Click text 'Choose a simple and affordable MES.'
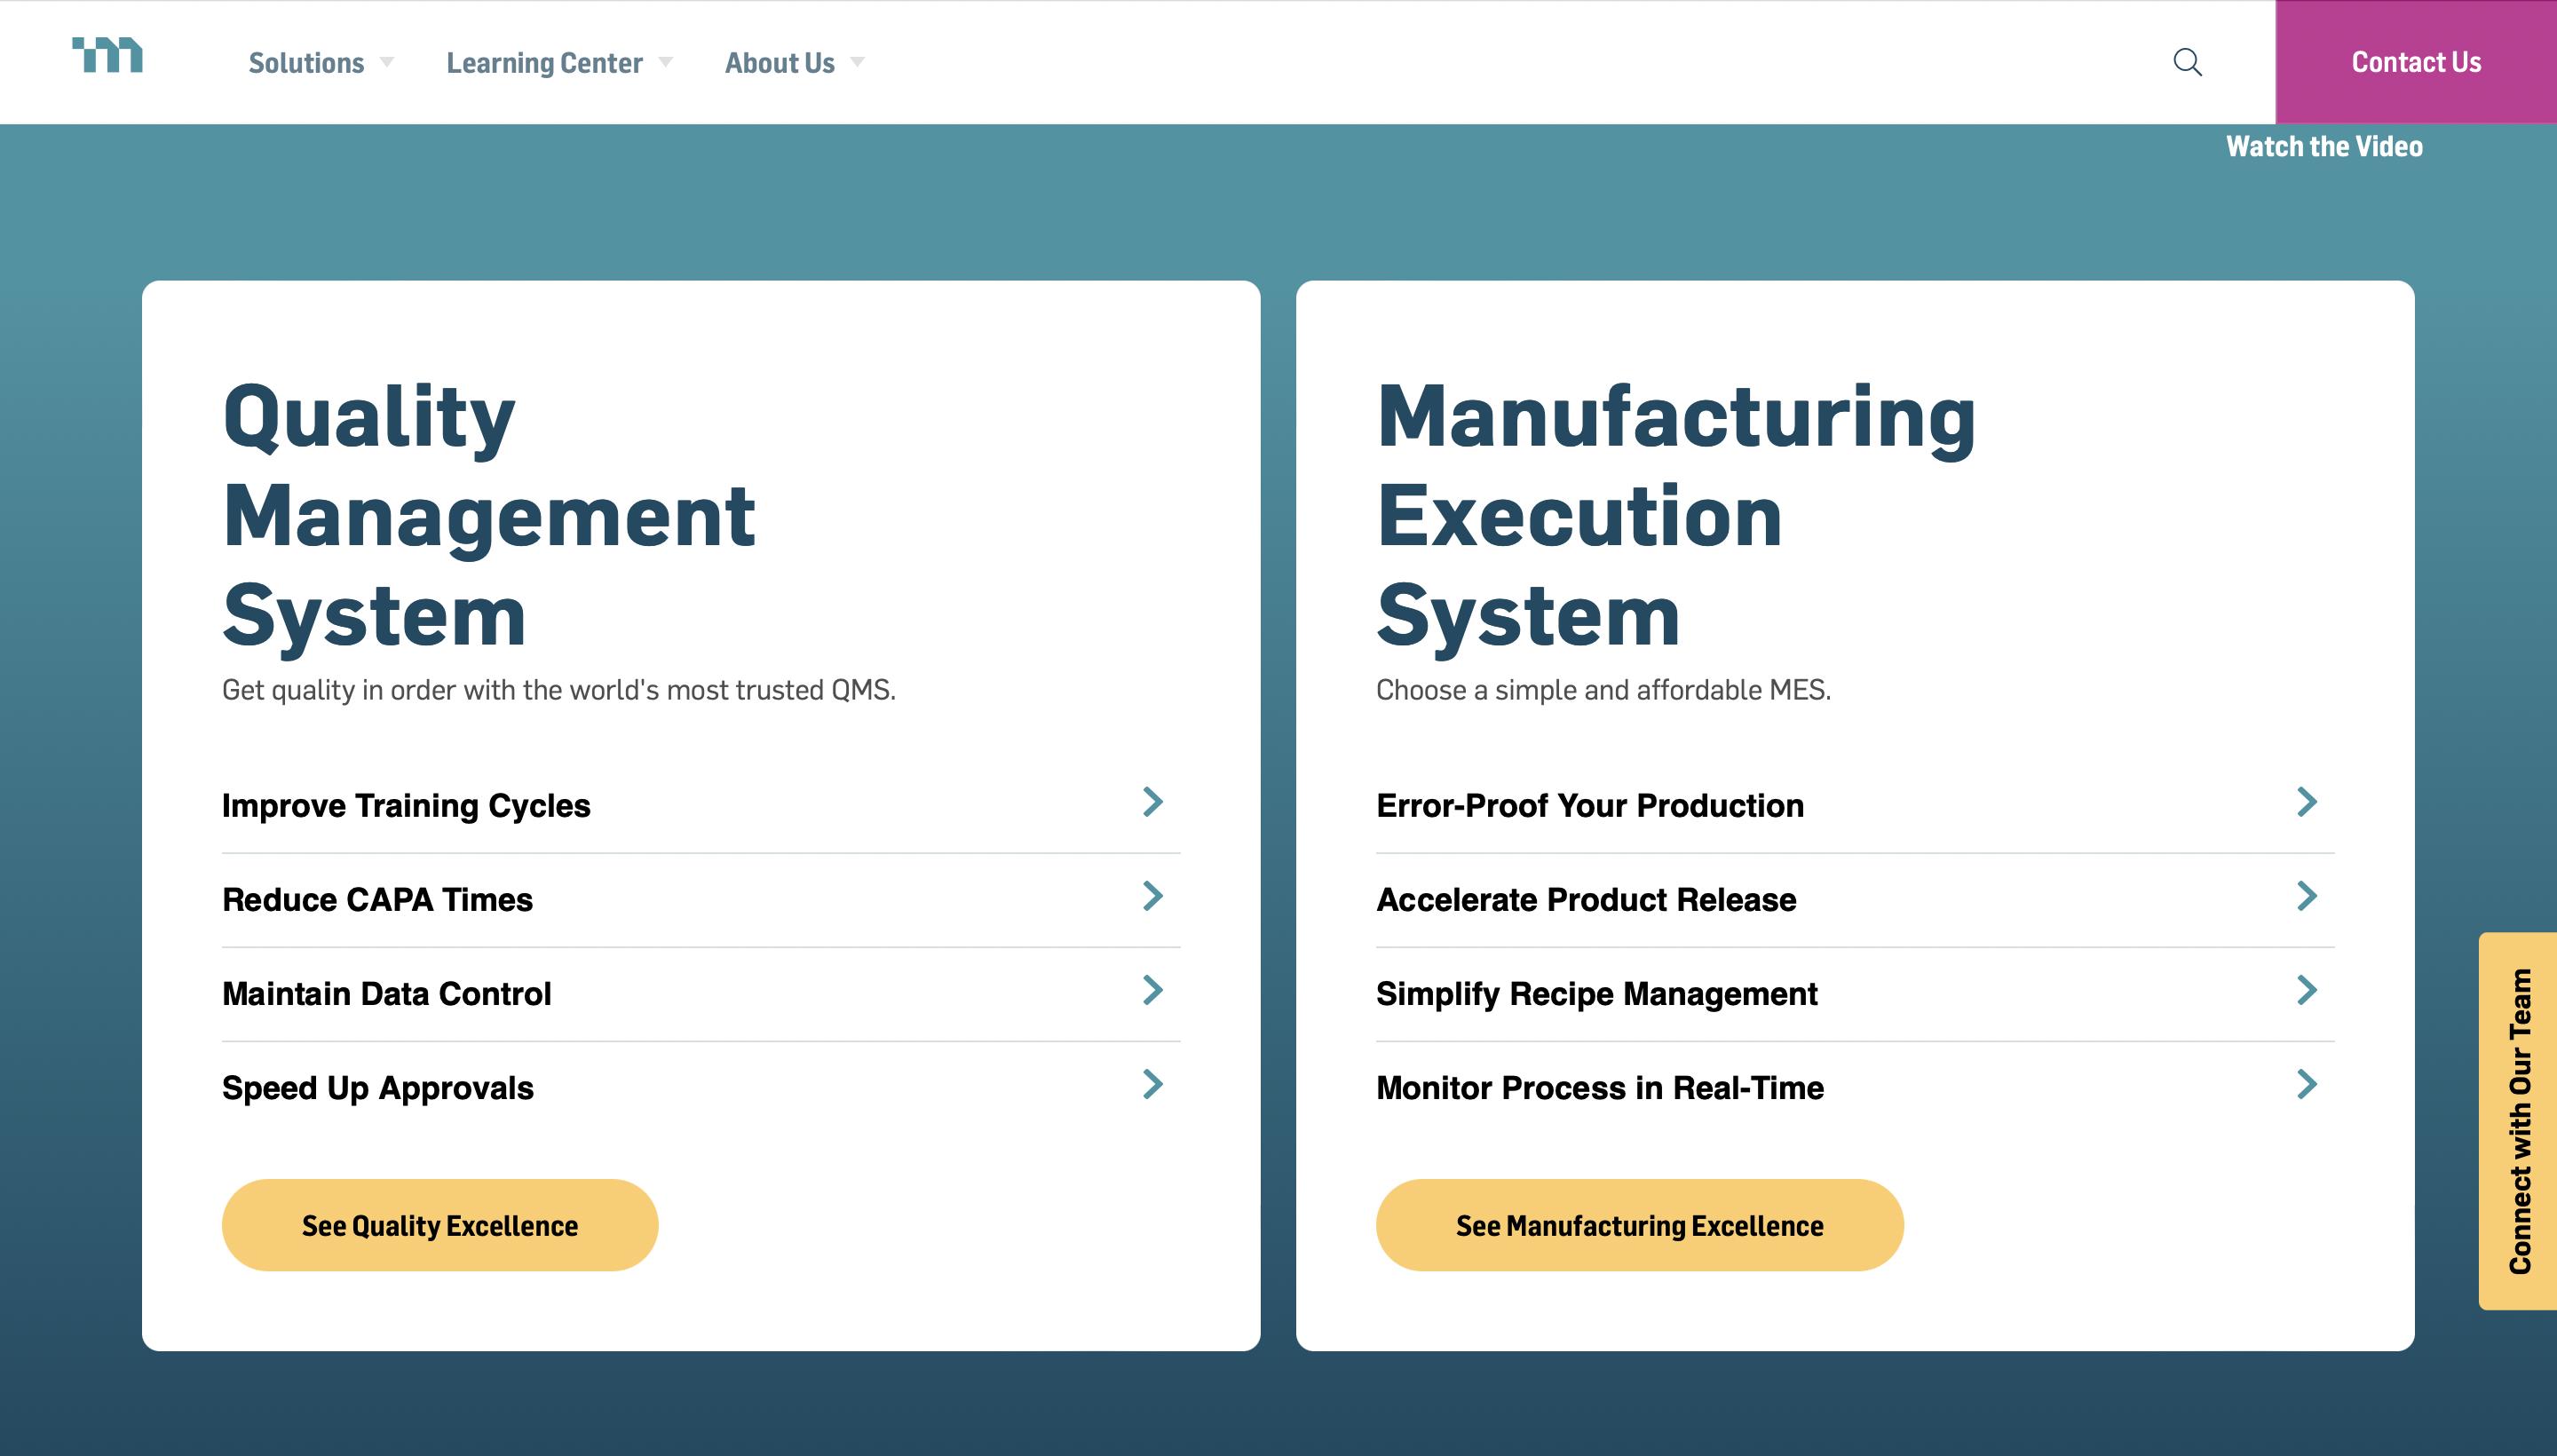This screenshot has width=2557, height=1456. click(1603, 690)
